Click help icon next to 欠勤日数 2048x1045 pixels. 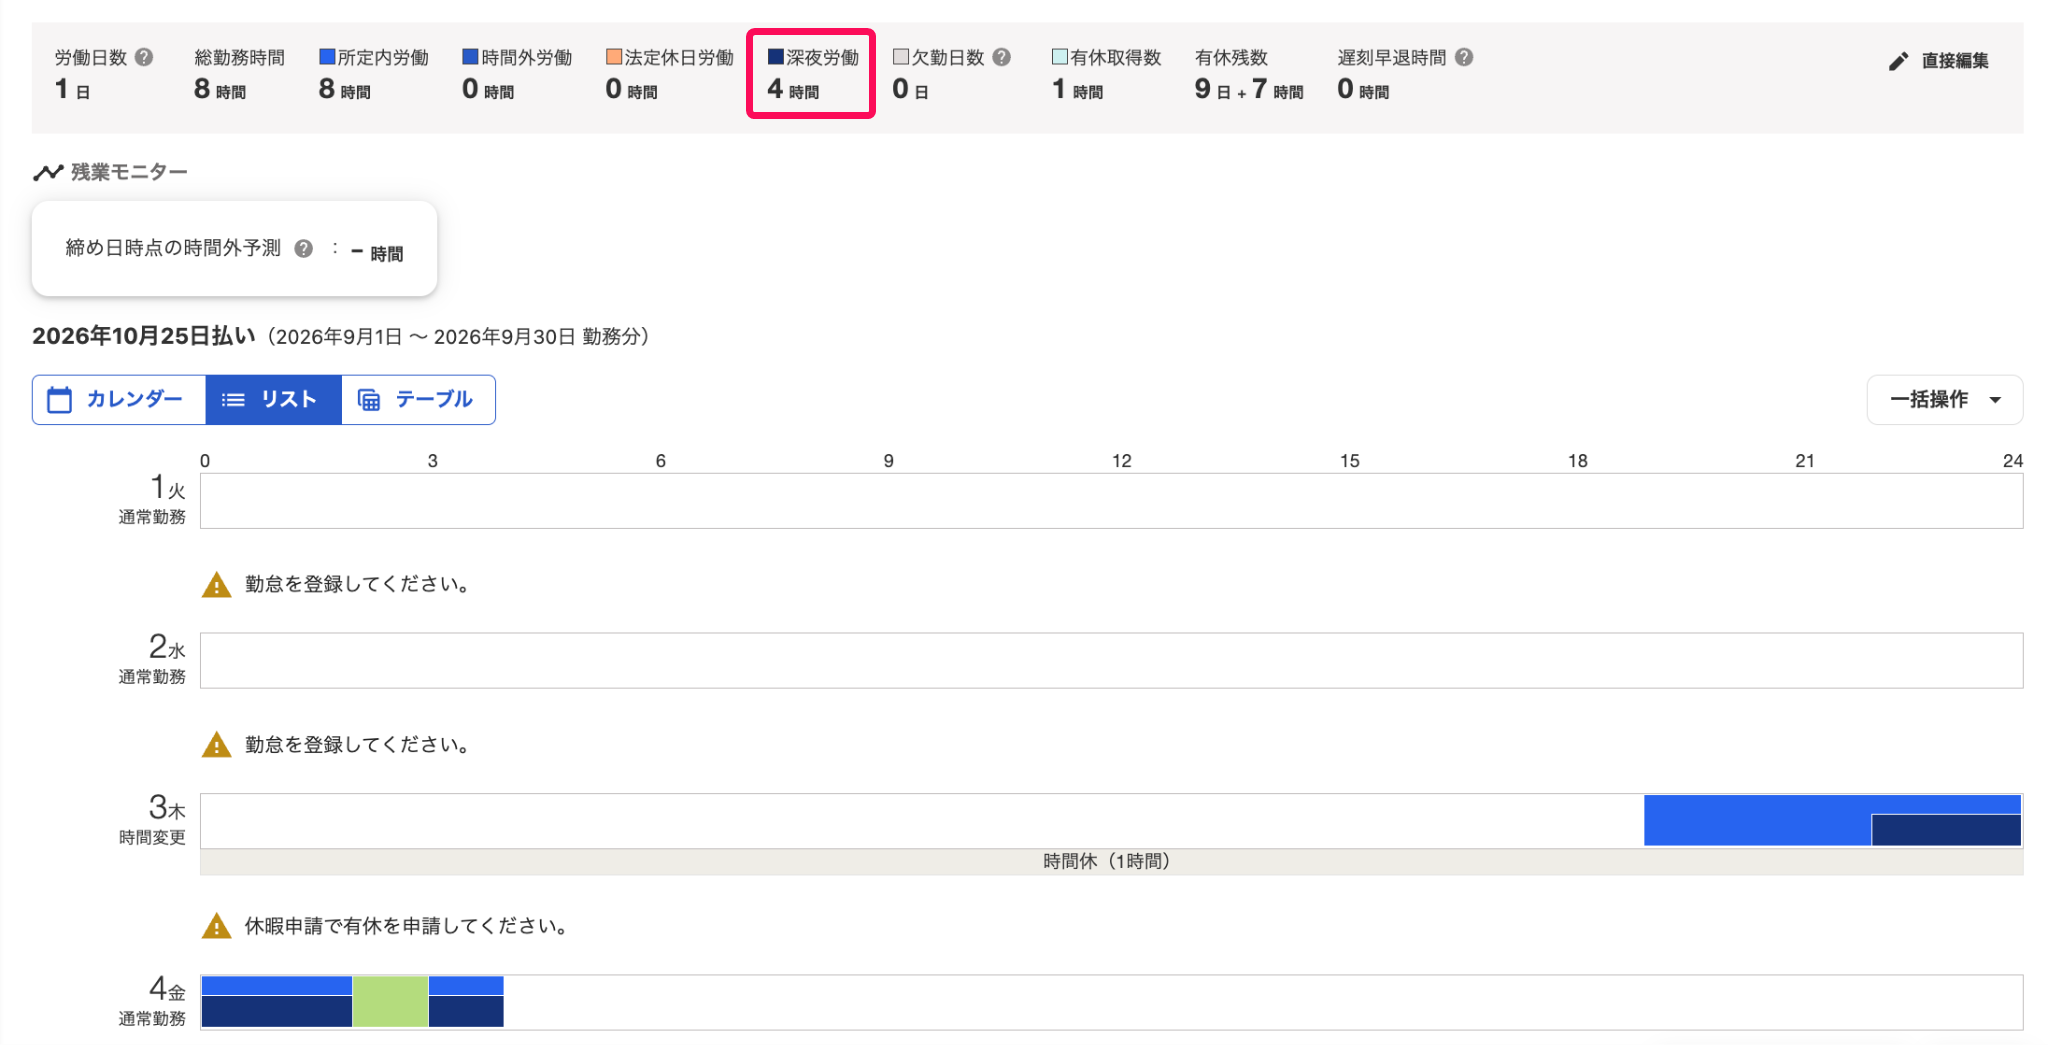point(1002,57)
